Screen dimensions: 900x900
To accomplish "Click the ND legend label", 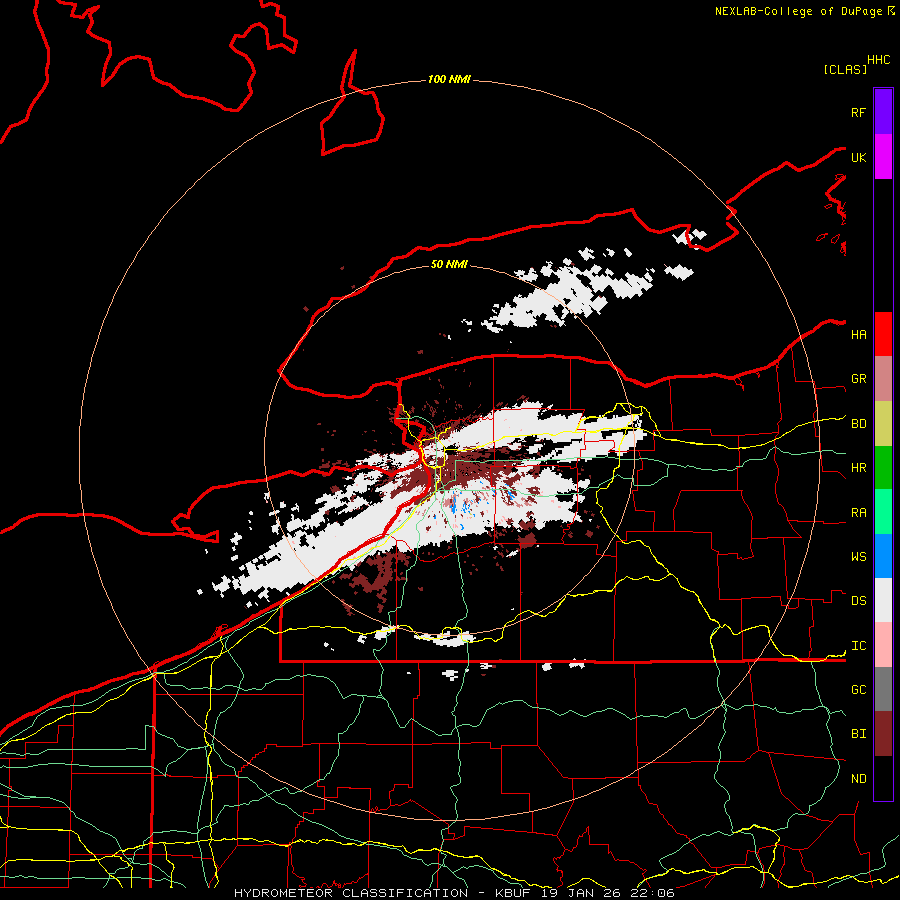I will (x=858, y=779).
